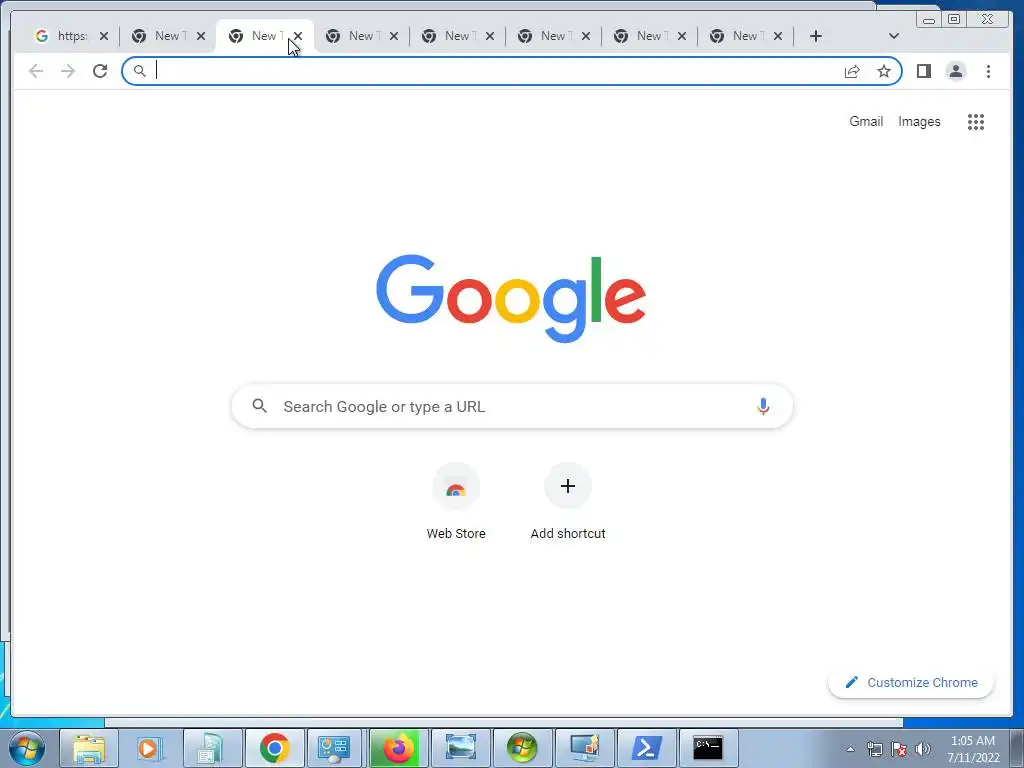Open File Explorer from taskbar
Screen dimensions: 1024x768
(x=89, y=748)
